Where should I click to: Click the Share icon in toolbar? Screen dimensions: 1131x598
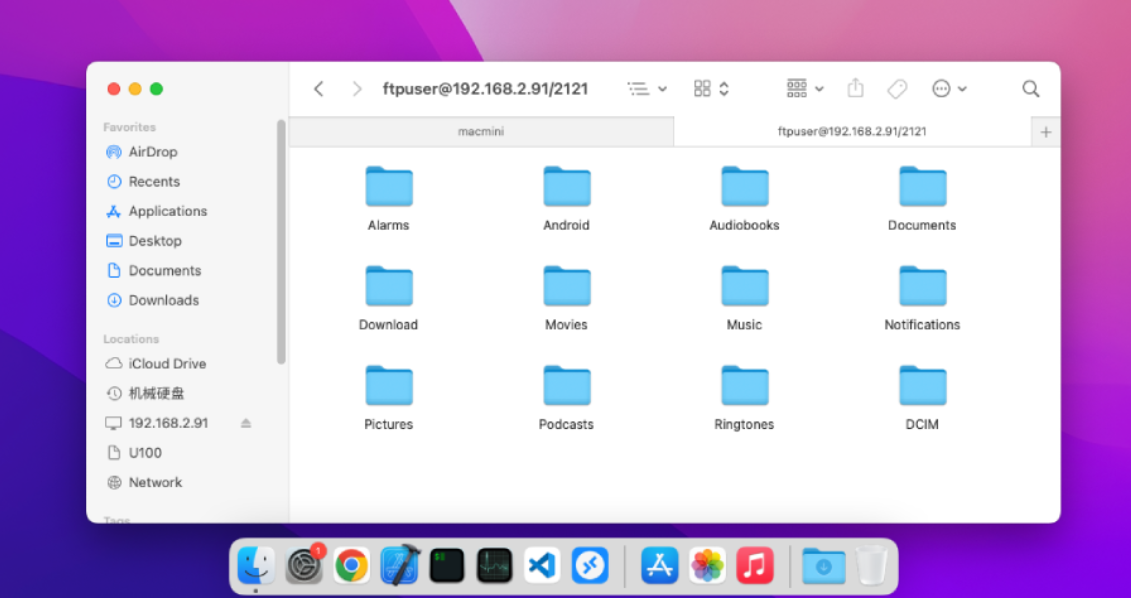pos(855,89)
